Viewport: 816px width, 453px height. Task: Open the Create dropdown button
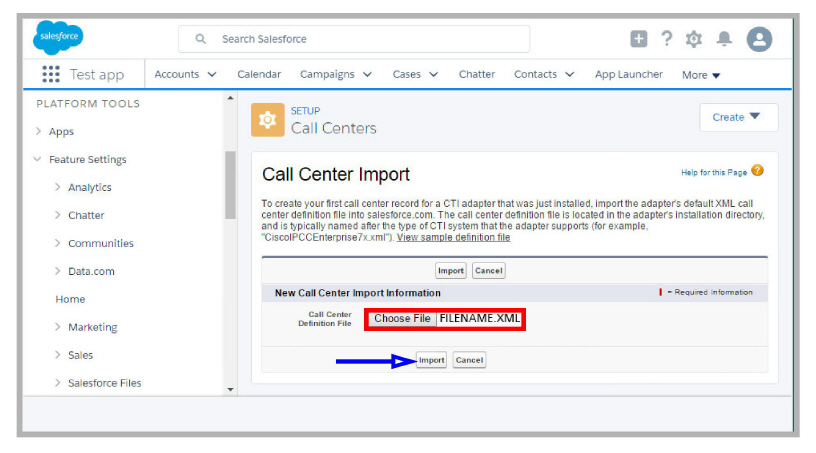738,117
